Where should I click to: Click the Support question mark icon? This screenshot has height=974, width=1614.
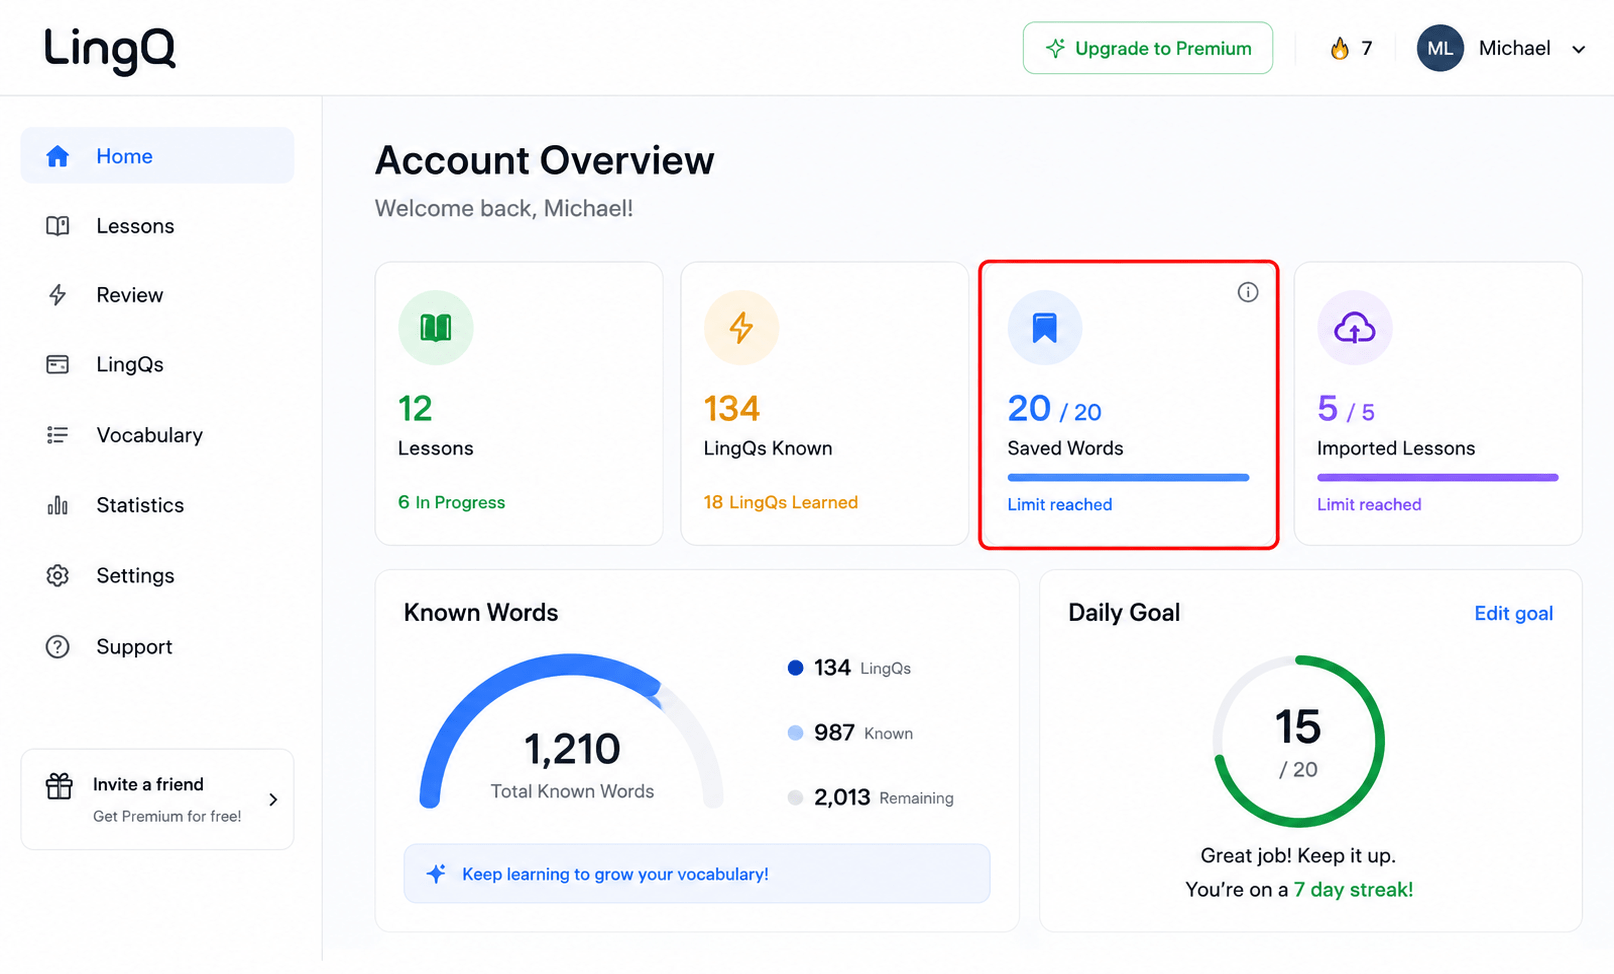click(x=58, y=647)
